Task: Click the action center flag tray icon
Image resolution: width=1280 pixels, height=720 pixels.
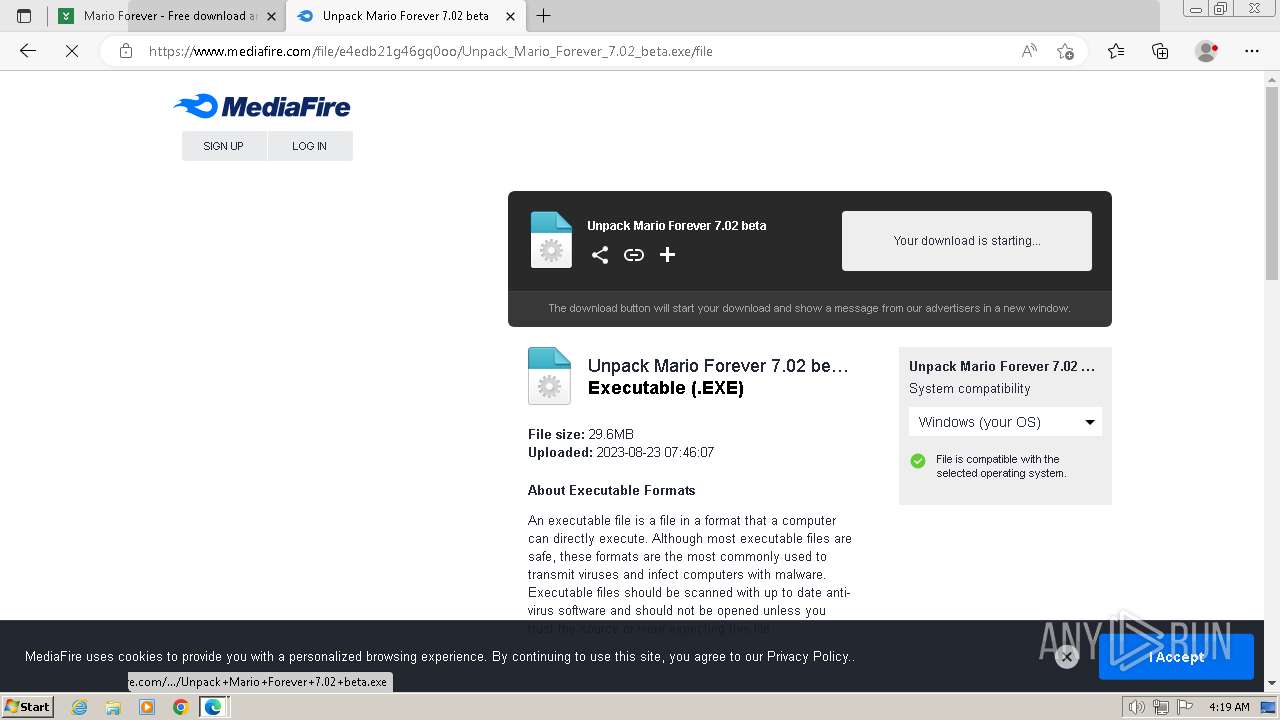Action: pos(1184,707)
